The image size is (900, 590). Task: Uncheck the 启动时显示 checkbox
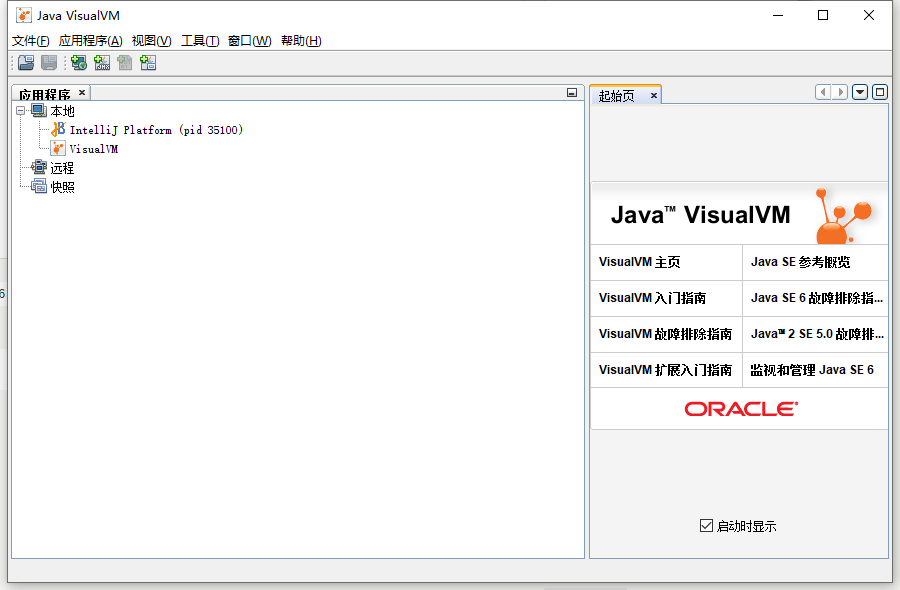(706, 525)
